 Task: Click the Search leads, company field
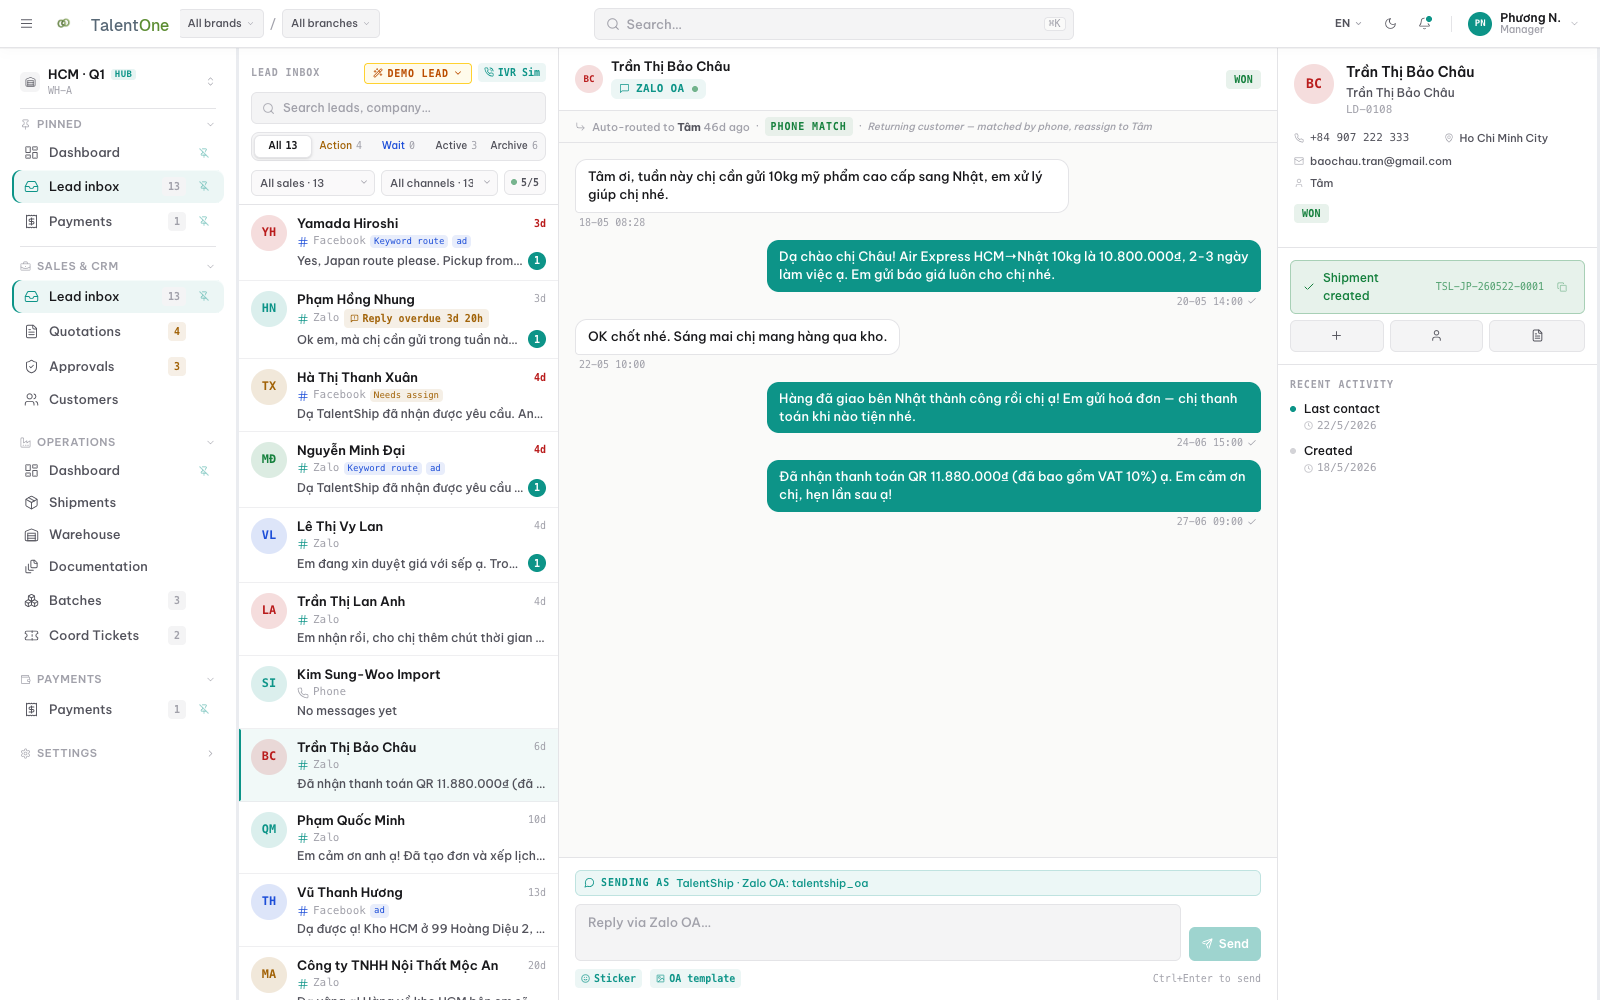pyautogui.click(x=398, y=108)
